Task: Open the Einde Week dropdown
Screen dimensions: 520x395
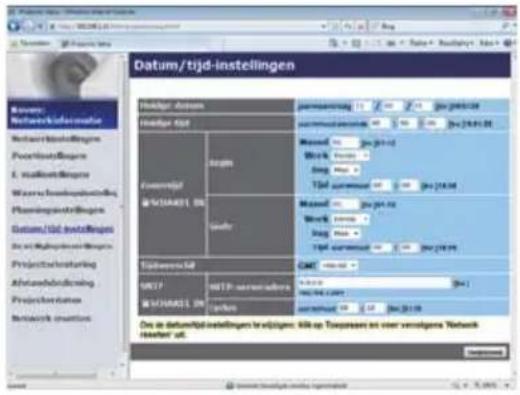Action: click(350, 219)
